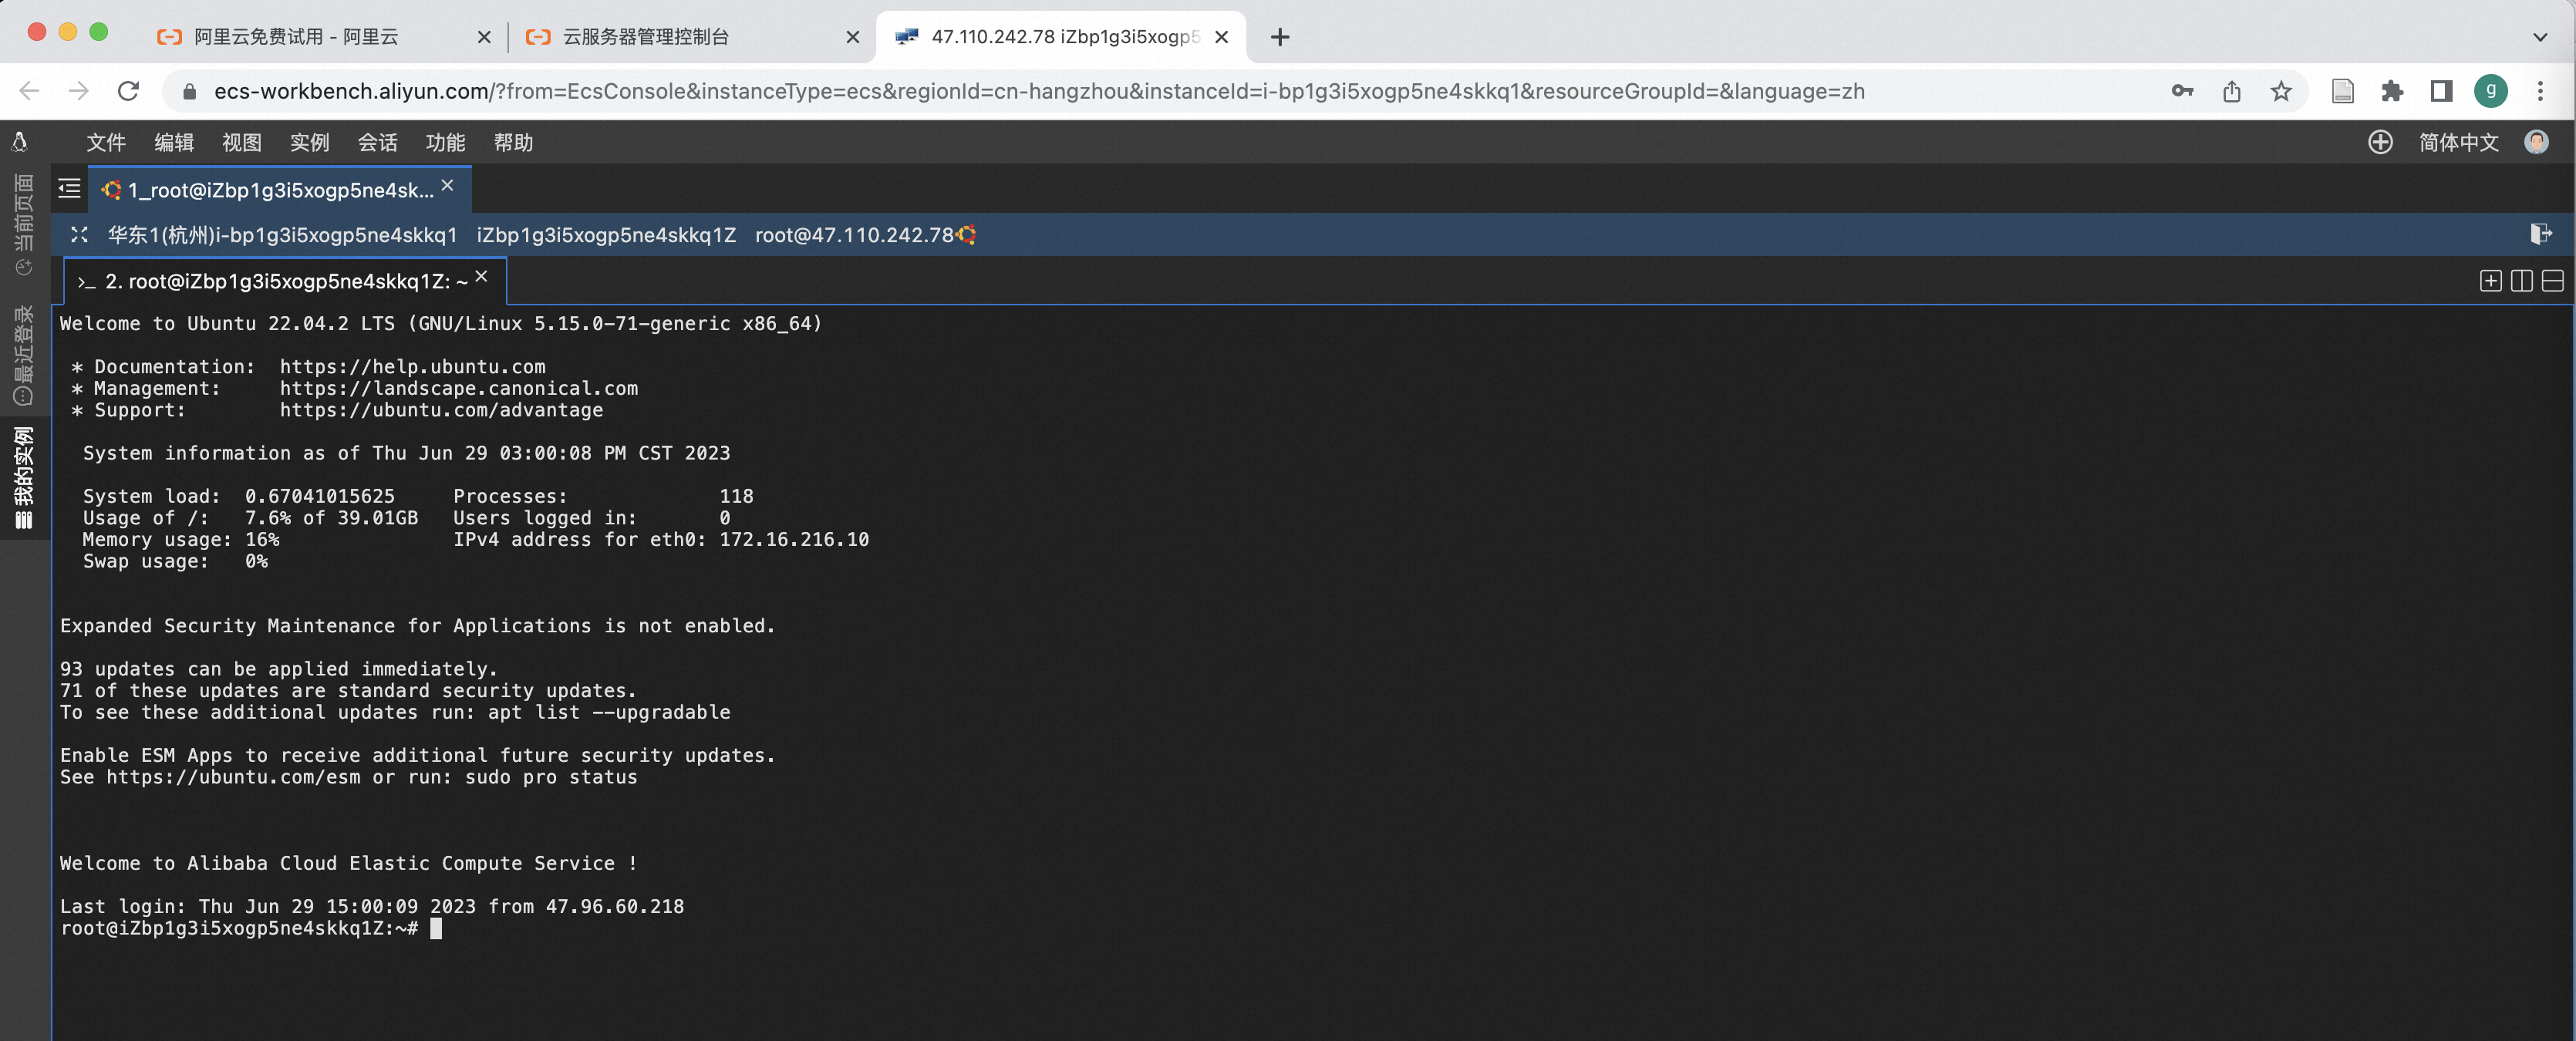Add a new terminal pane with plus square
Screen dimensions: 2576x1041
[x=2490, y=281]
